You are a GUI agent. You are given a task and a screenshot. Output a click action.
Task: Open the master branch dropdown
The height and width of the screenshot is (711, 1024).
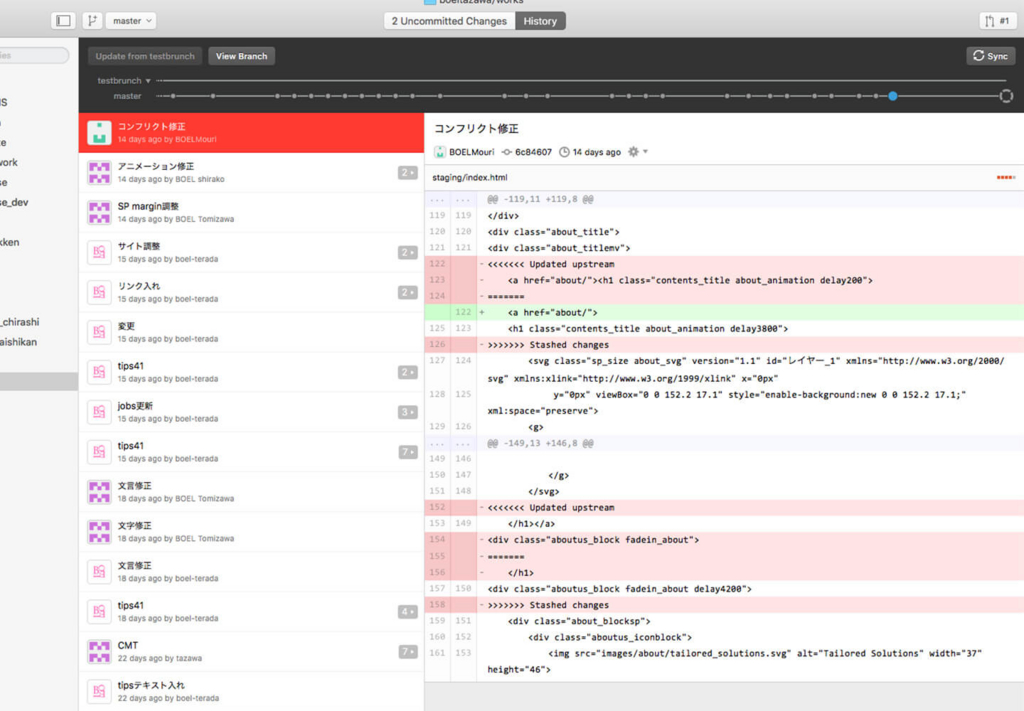pos(131,21)
